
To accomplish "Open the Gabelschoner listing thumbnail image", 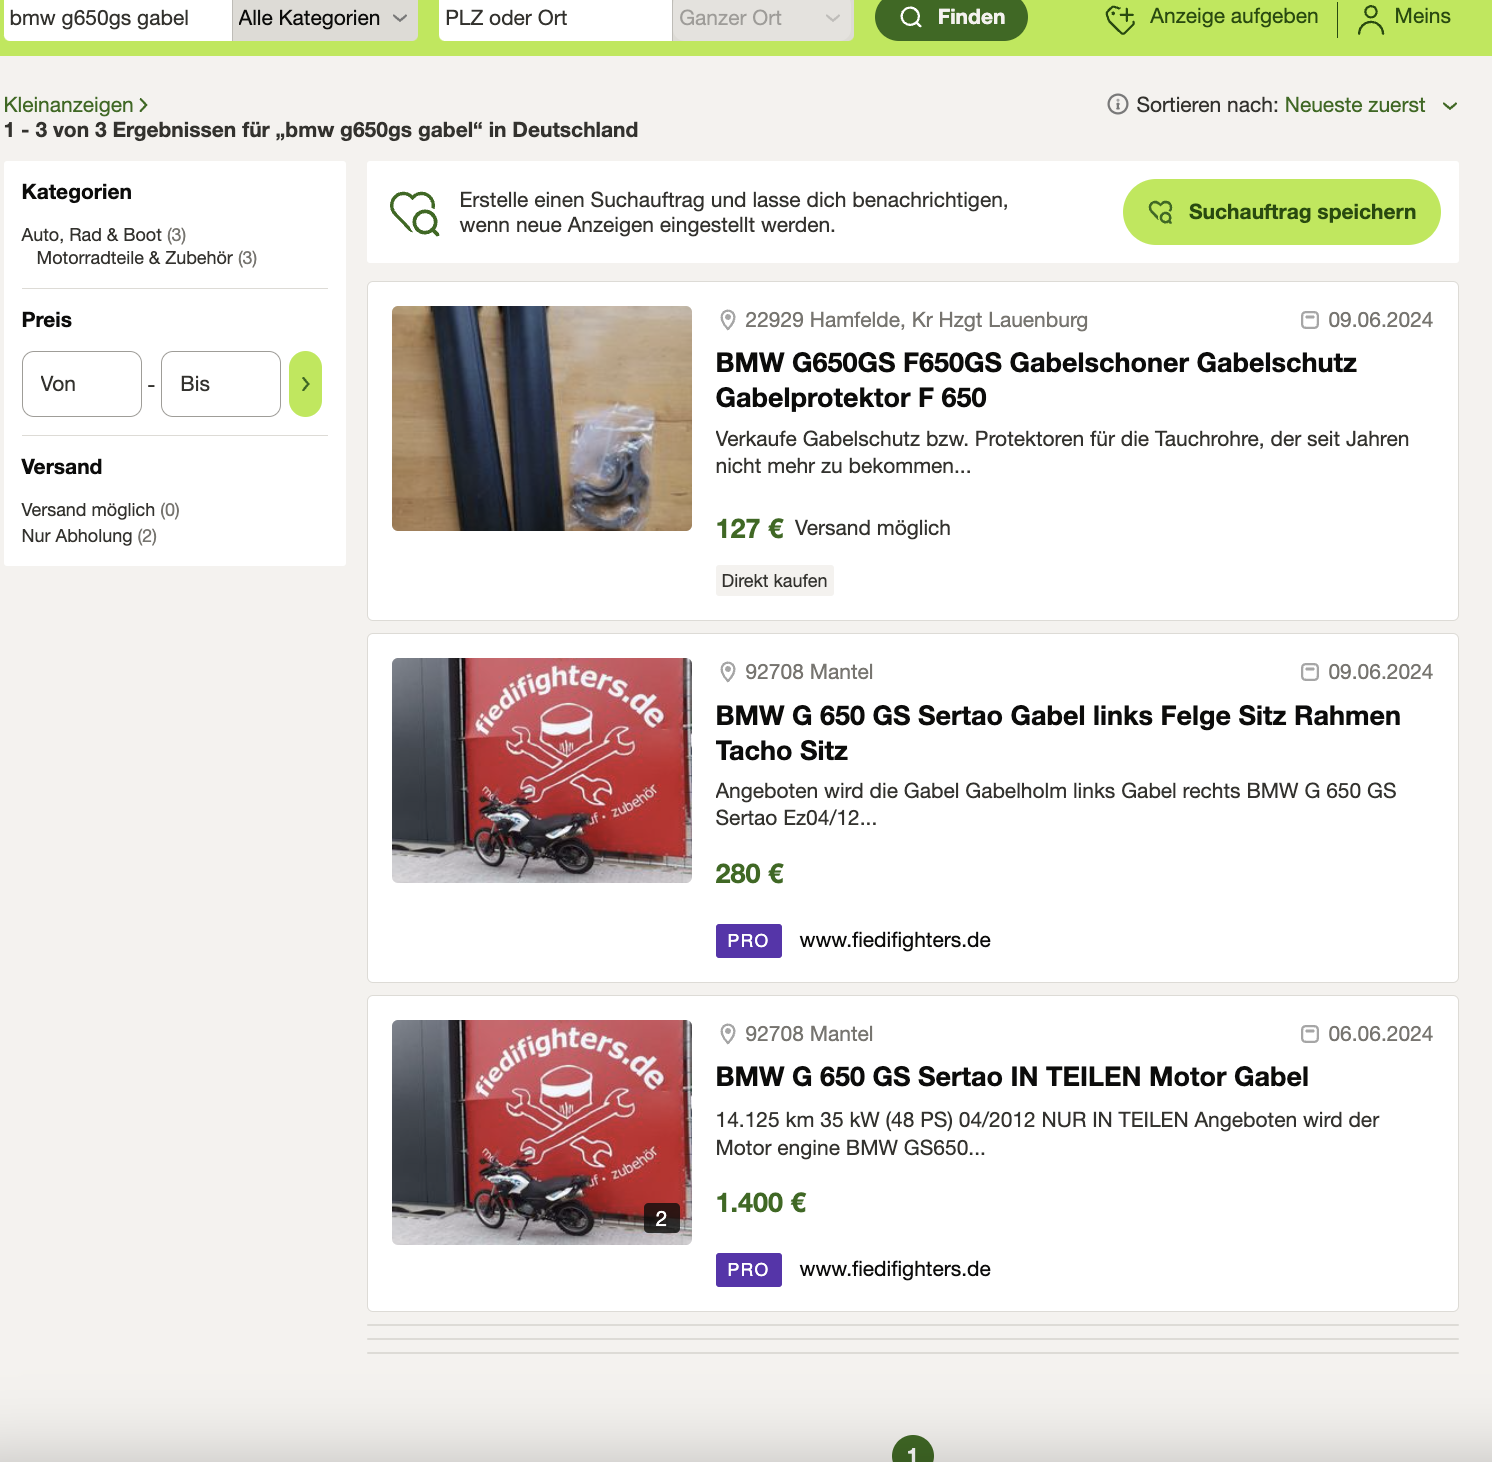I will pyautogui.click(x=541, y=418).
